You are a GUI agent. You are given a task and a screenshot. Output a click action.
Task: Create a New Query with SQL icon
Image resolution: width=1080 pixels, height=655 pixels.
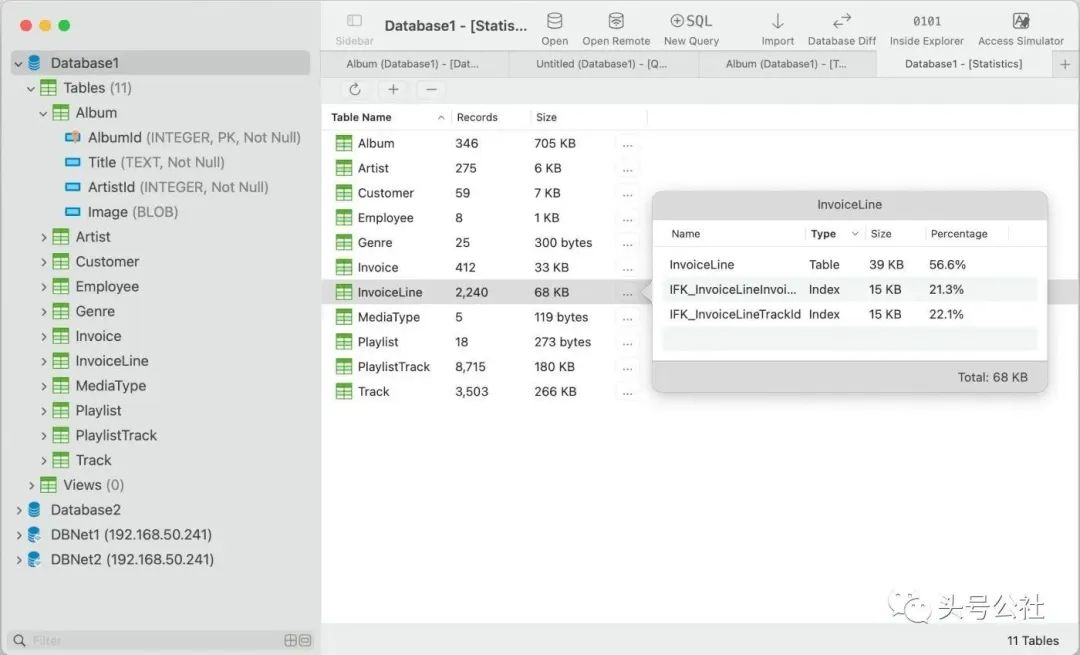(x=691, y=21)
